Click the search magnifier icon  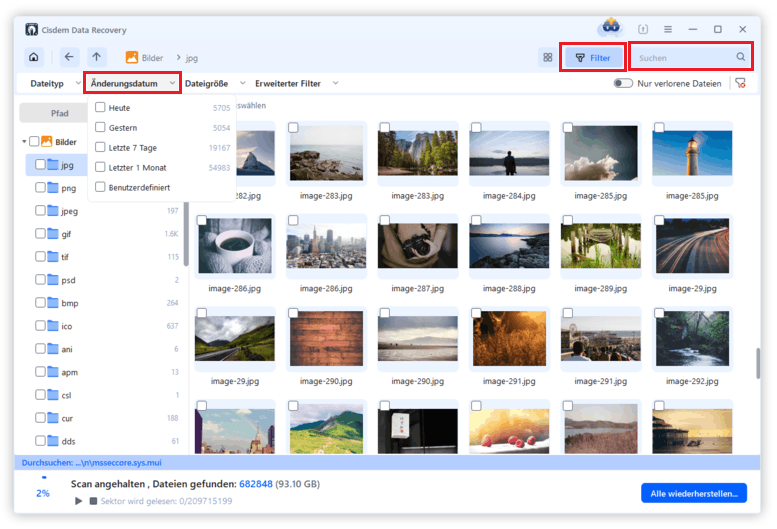tap(741, 58)
